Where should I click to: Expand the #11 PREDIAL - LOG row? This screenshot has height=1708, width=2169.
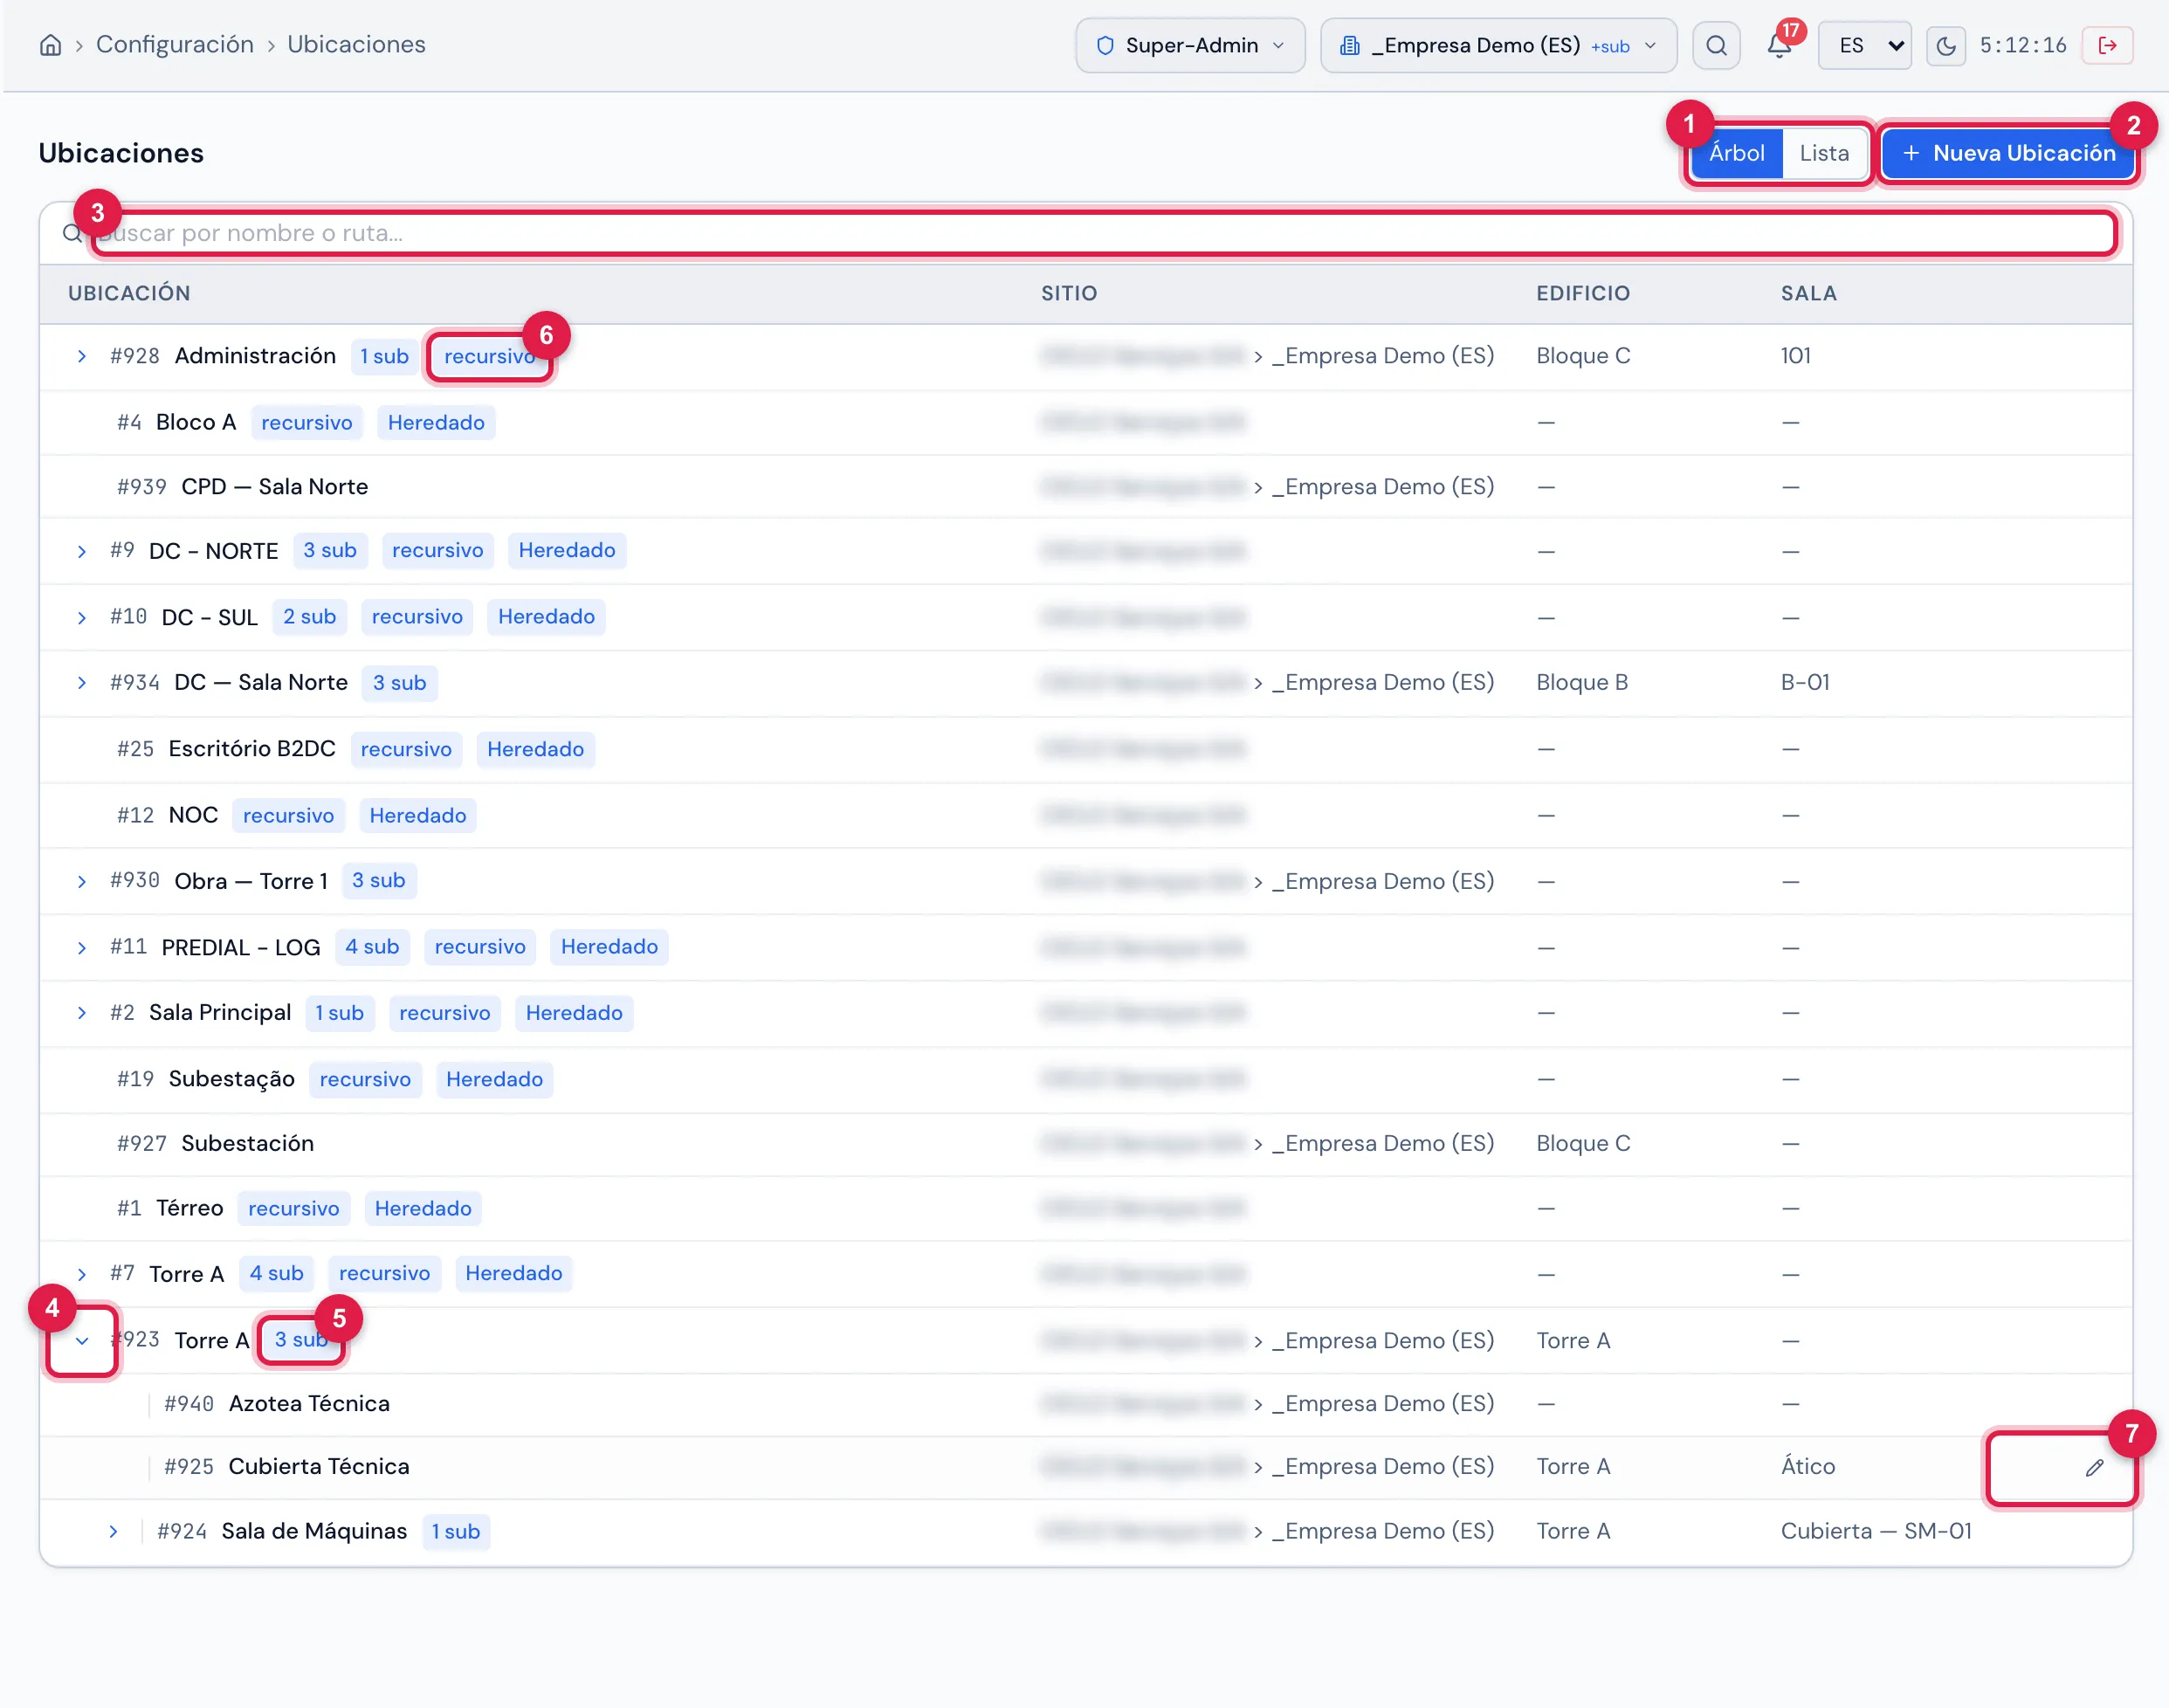[82, 947]
